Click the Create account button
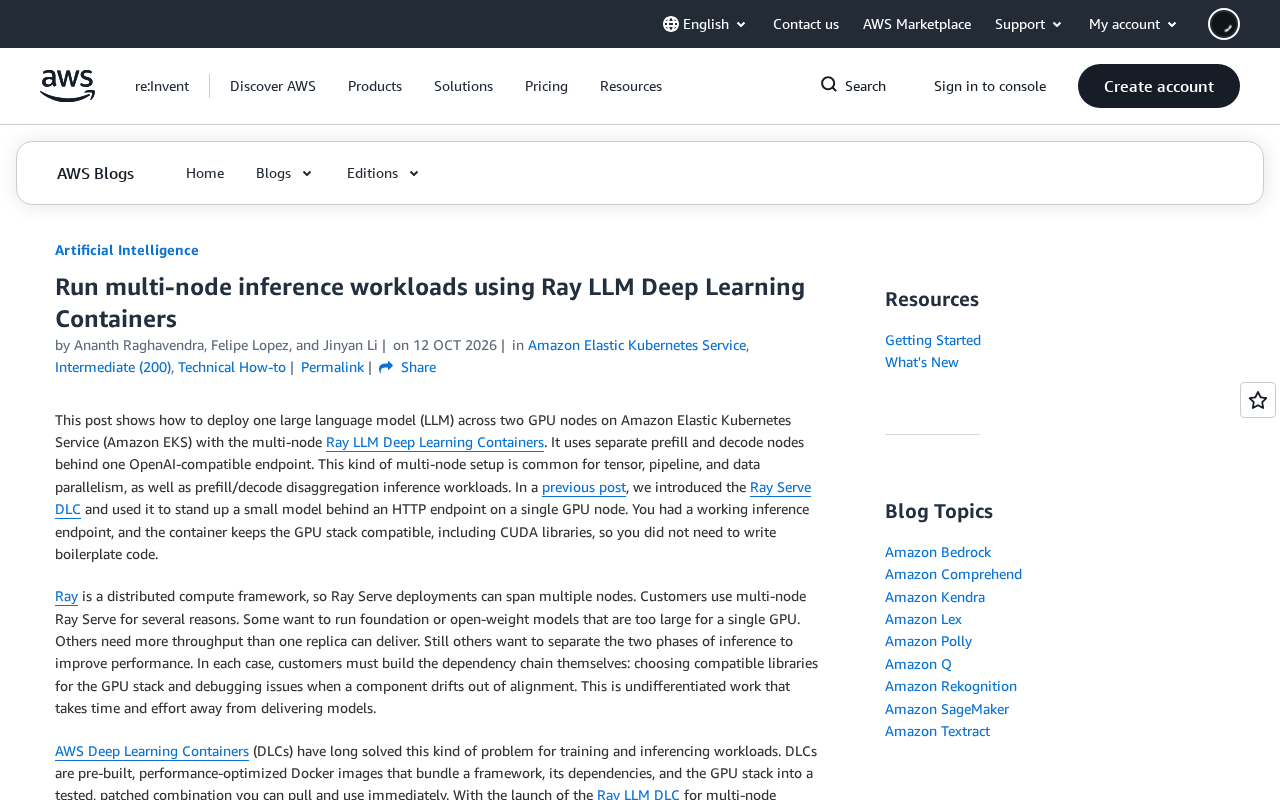Screen dimensions: 1280x800 (1159, 86)
